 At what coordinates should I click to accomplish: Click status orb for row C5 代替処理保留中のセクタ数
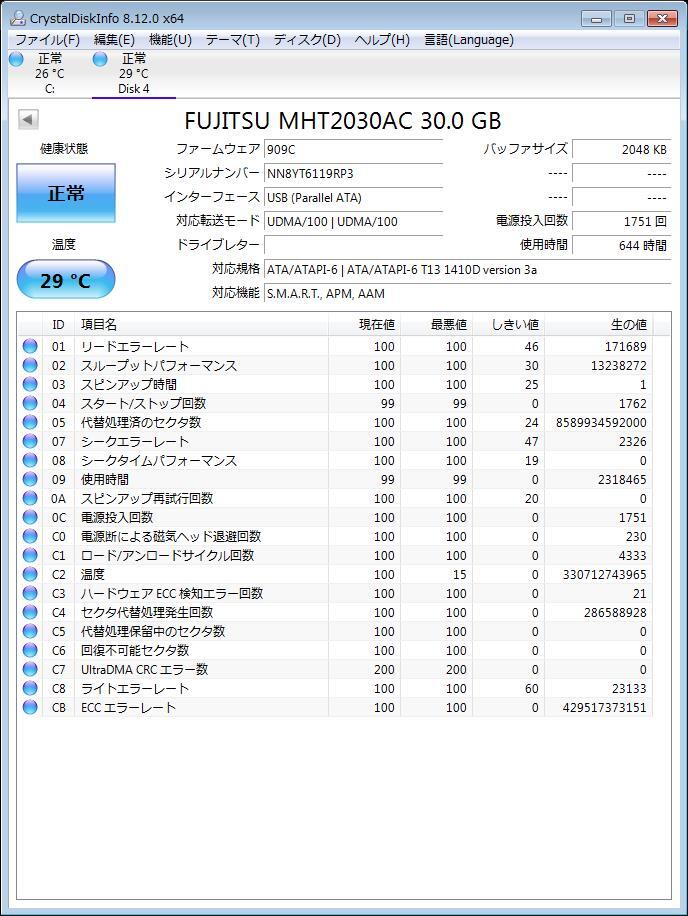tap(30, 631)
